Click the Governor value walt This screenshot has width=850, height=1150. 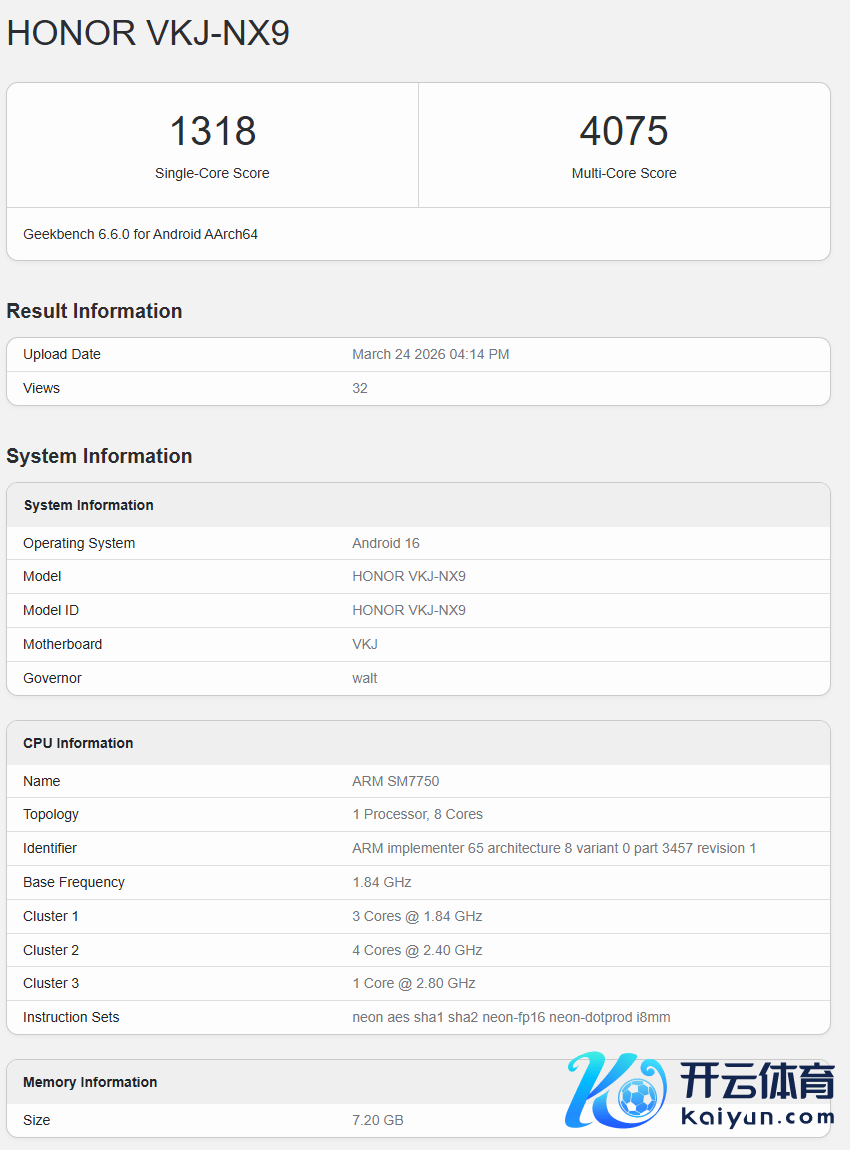(365, 678)
